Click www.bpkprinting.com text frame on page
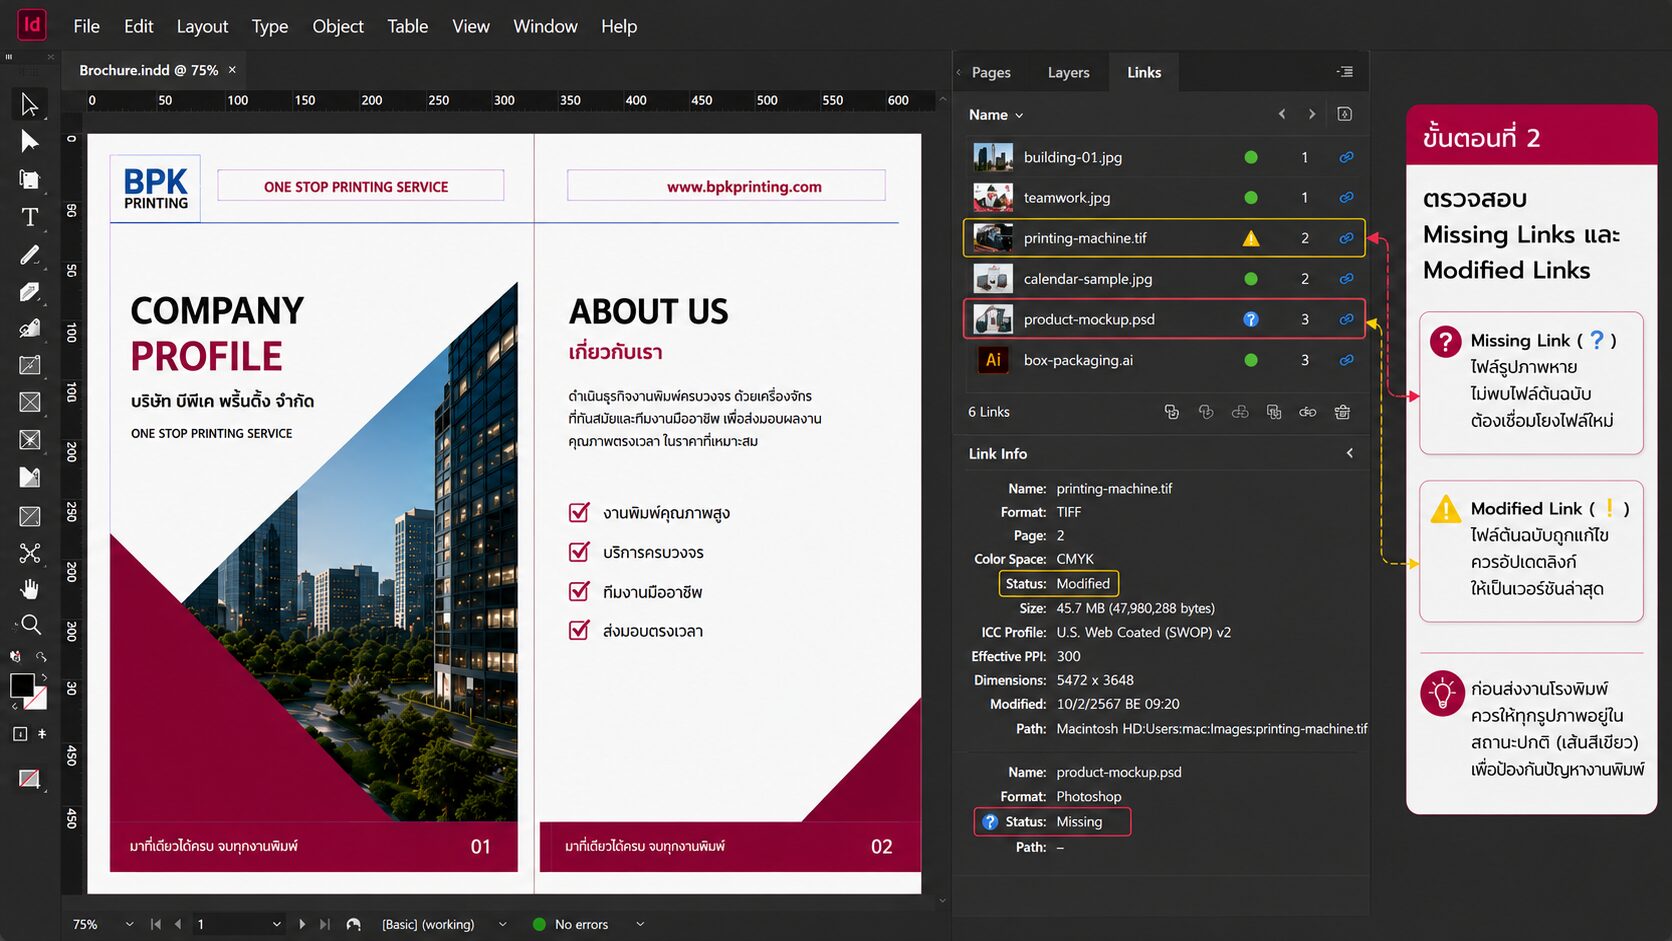The image size is (1672, 941). pos(726,186)
